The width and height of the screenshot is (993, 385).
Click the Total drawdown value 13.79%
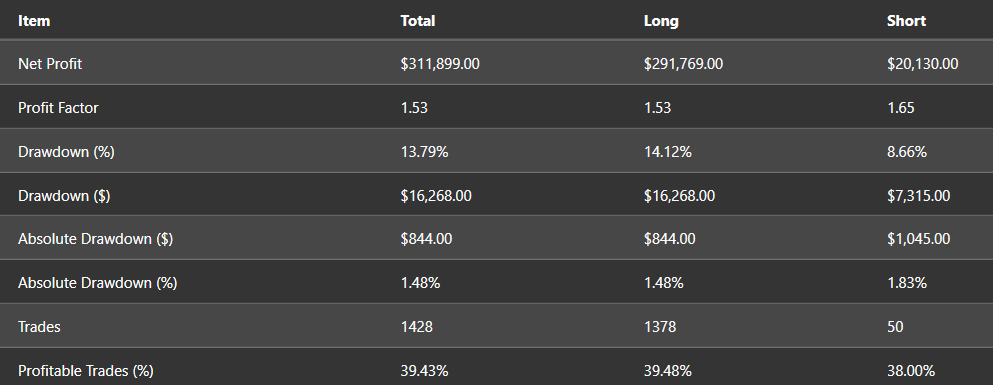pyautogui.click(x=424, y=152)
